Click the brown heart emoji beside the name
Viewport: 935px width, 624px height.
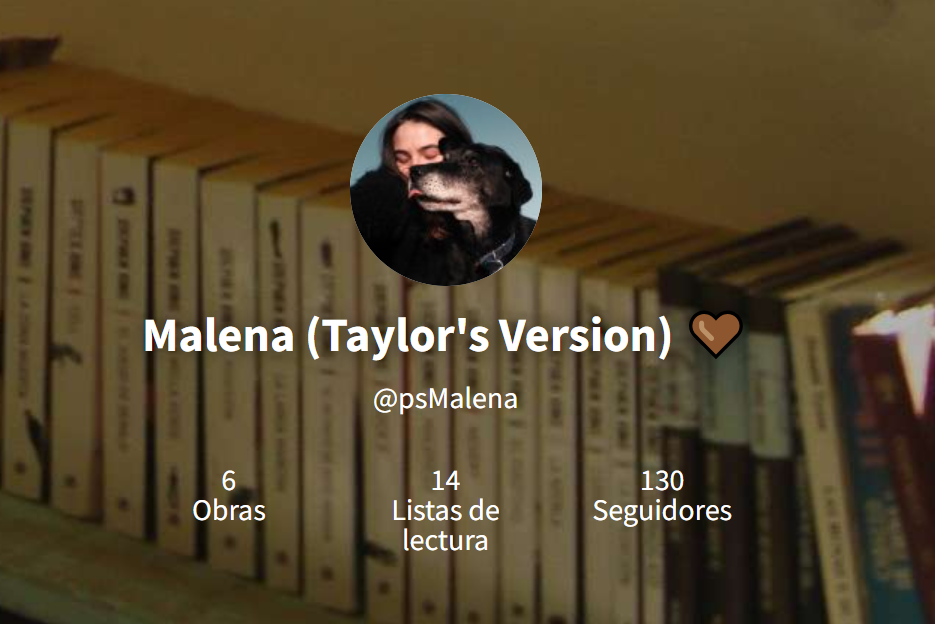click(715, 334)
